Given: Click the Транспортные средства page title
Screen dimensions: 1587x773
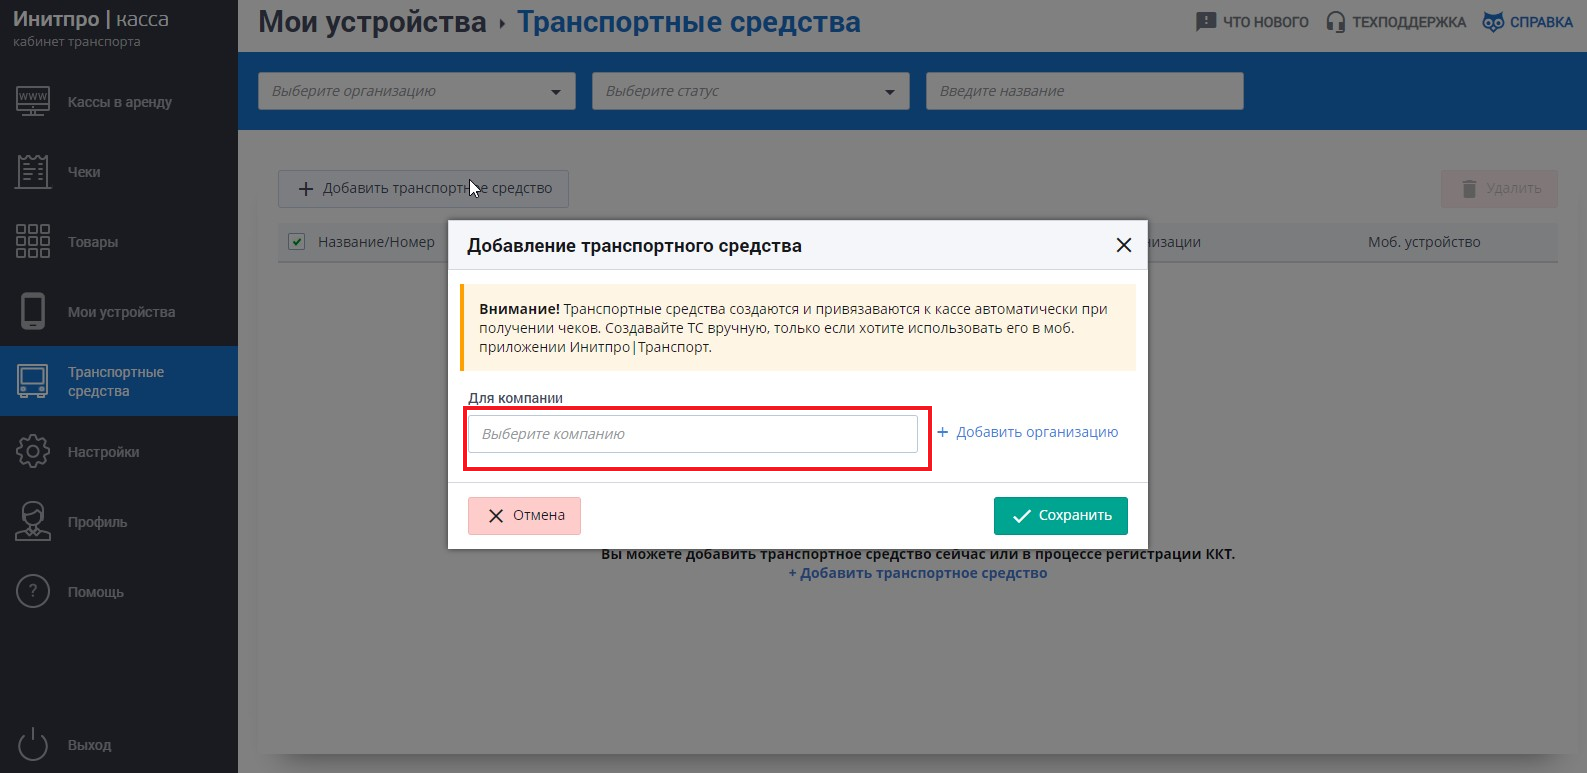Looking at the screenshot, I should point(689,22).
